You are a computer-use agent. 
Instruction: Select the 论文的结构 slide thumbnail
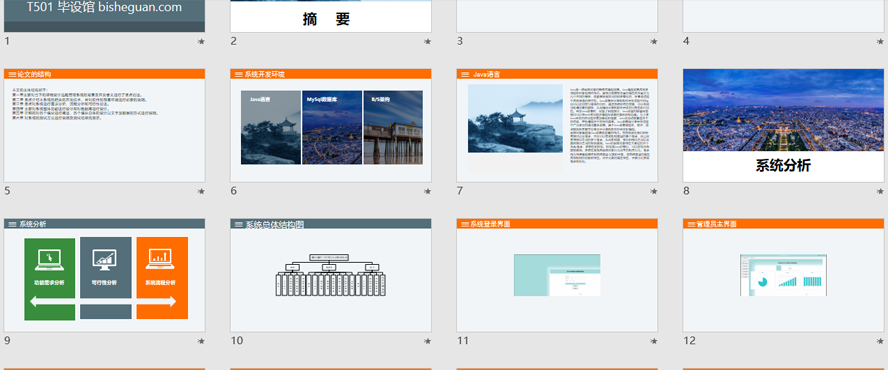pyautogui.click(x=104, y=125)
